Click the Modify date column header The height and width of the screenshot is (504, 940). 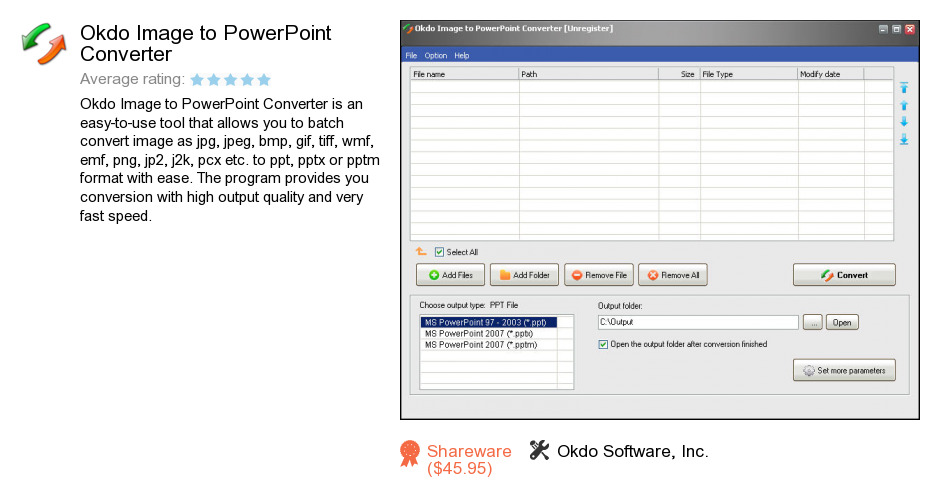(831, 74)
